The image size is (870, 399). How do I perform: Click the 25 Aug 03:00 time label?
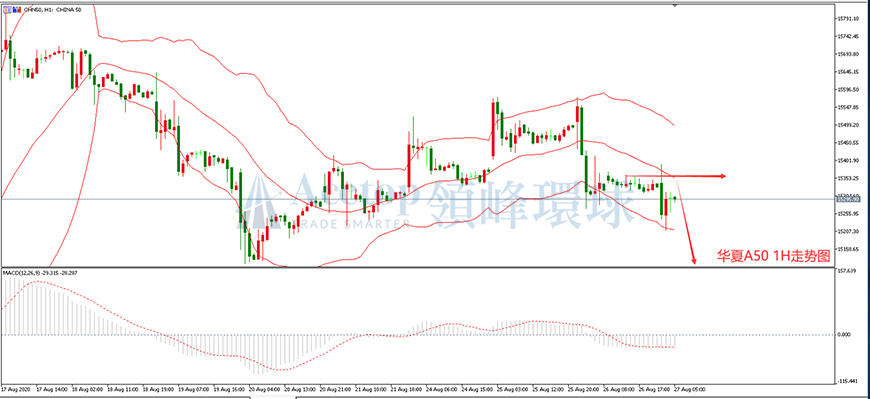(x=512, y=390)
